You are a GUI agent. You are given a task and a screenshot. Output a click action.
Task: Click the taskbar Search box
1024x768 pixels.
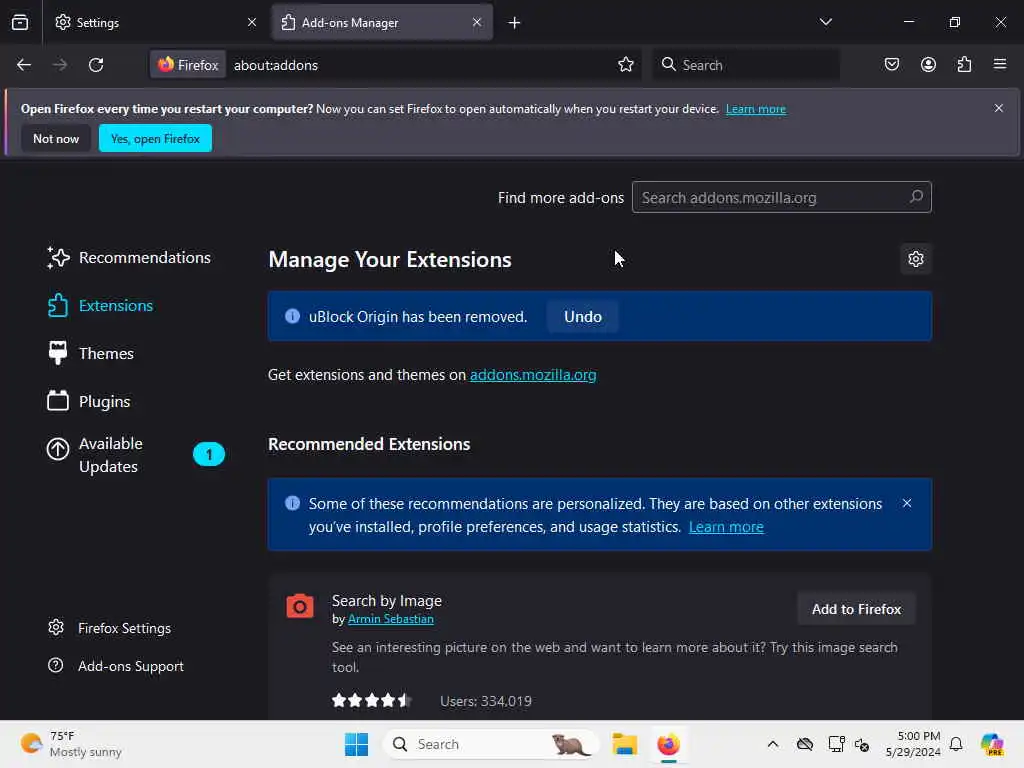490,744
